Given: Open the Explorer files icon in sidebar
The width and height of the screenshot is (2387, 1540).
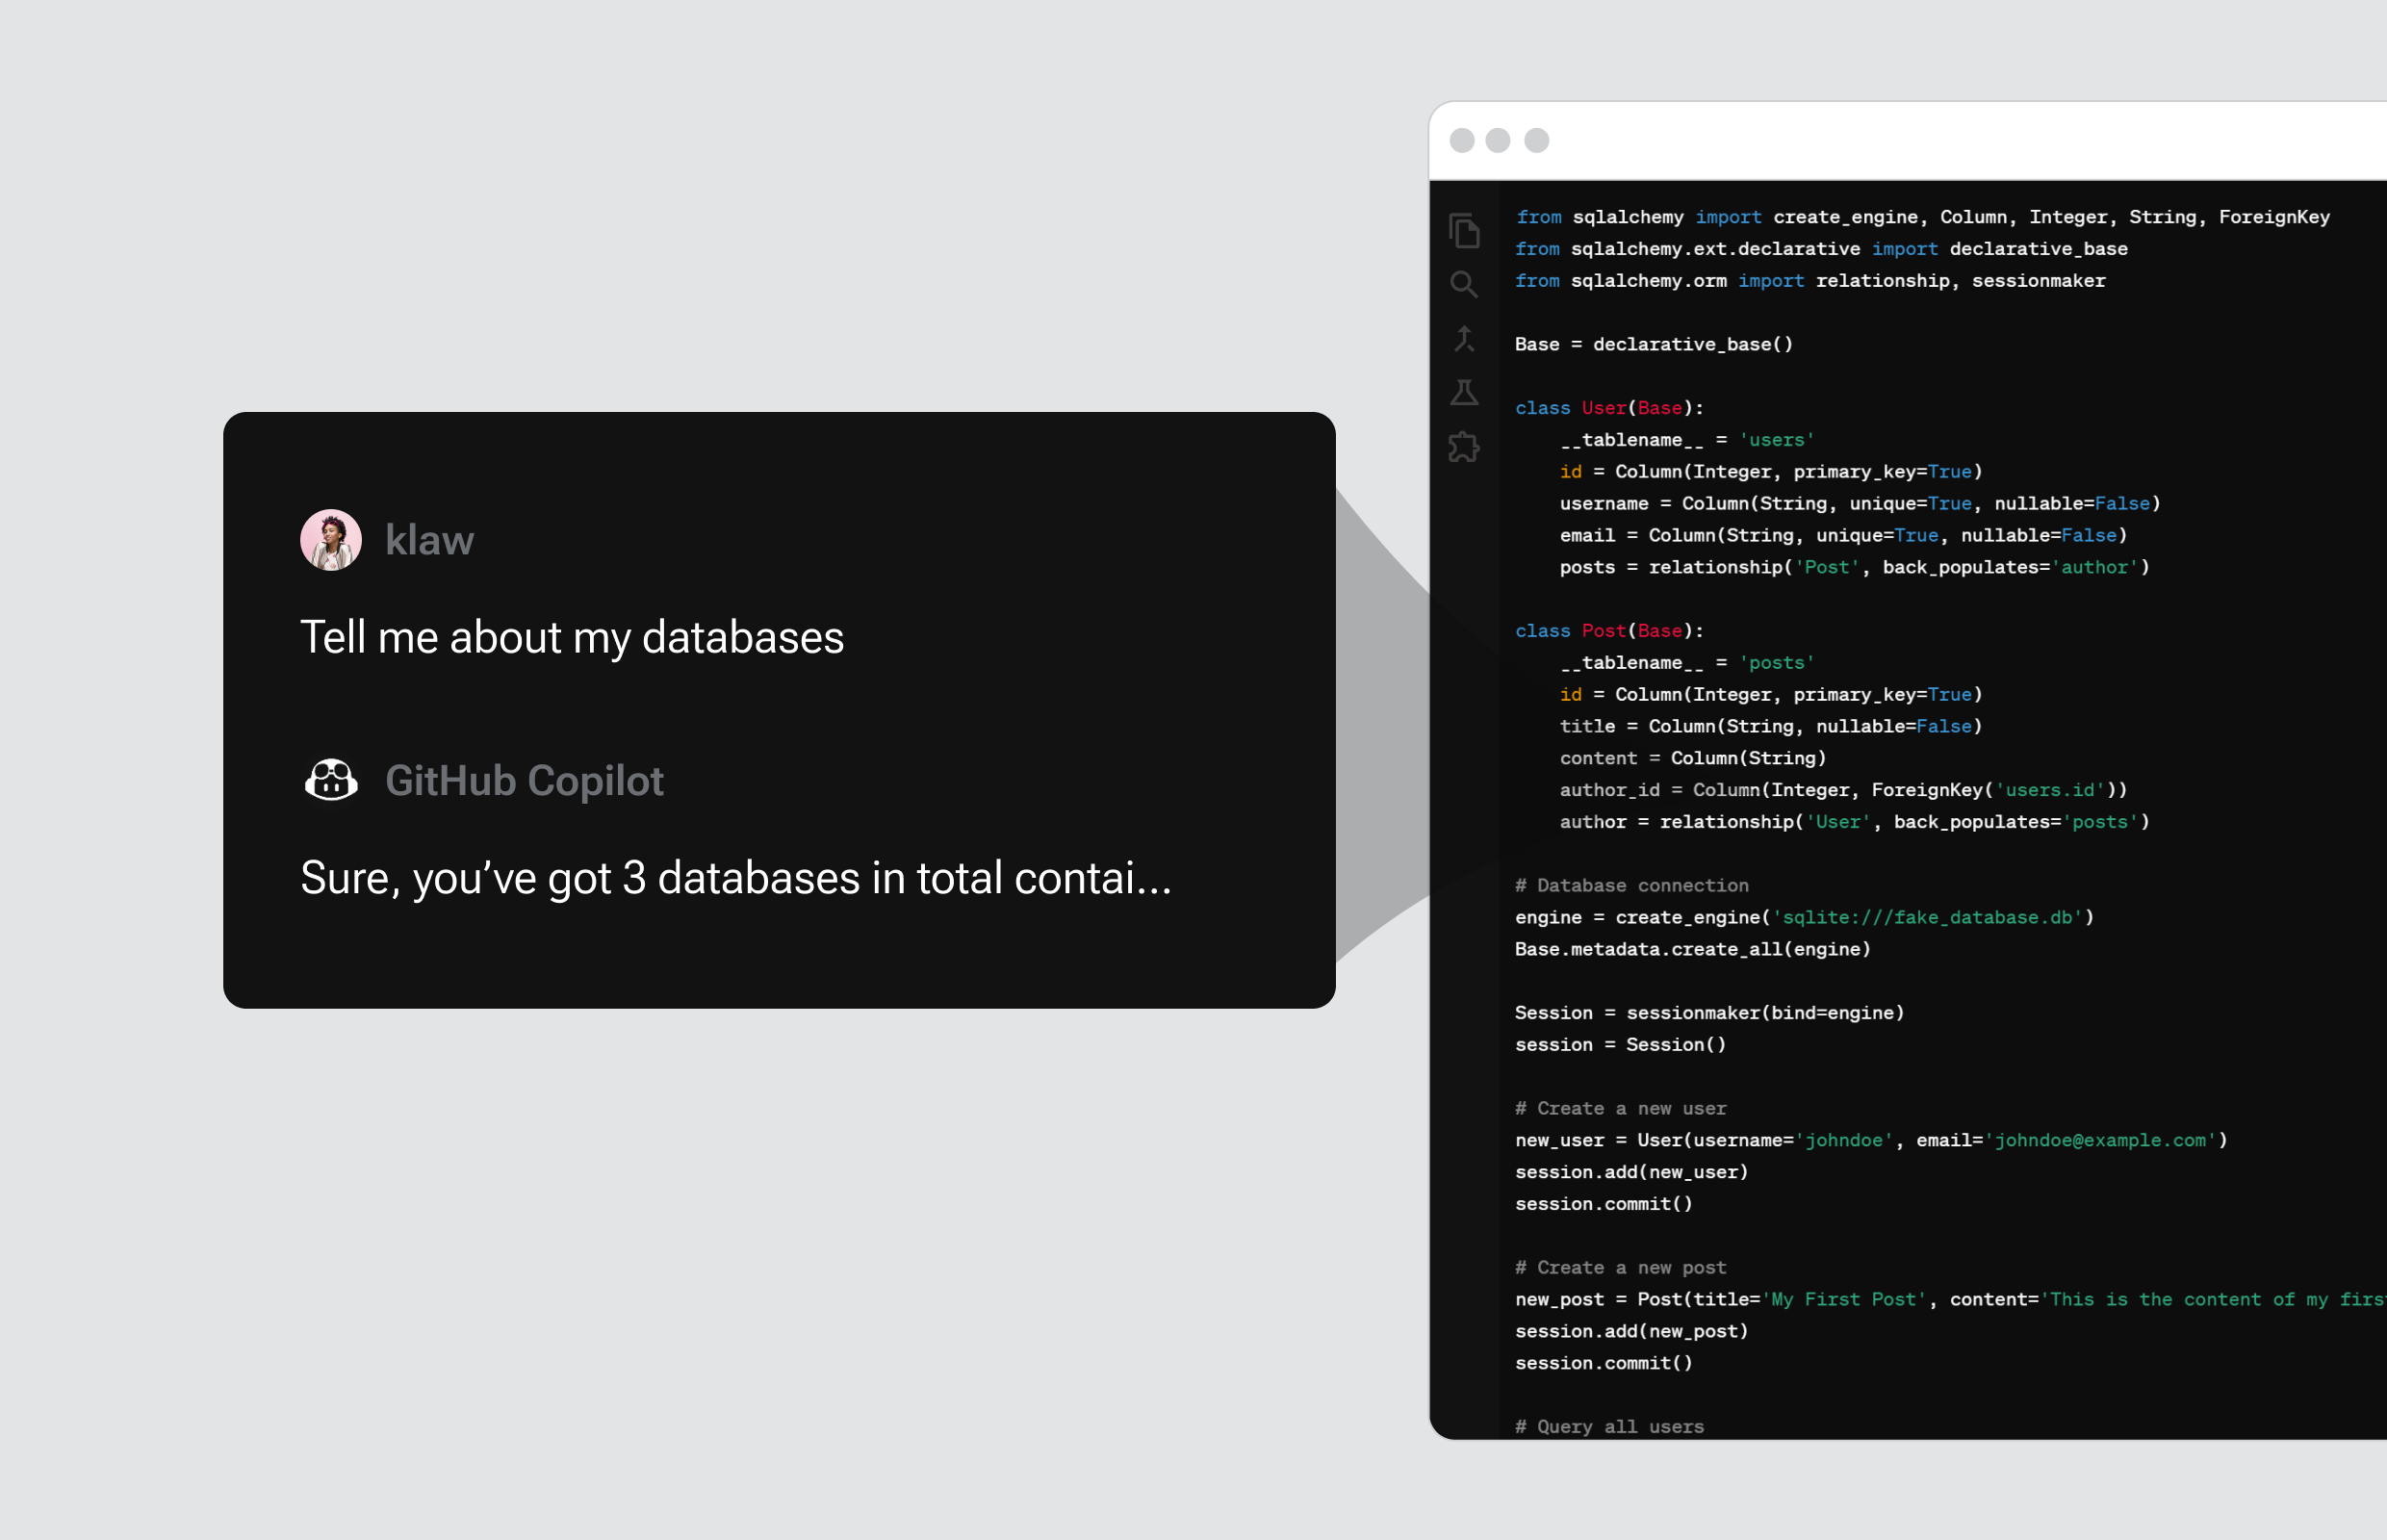Looking at the screenshot, I should click(1464, 231).
